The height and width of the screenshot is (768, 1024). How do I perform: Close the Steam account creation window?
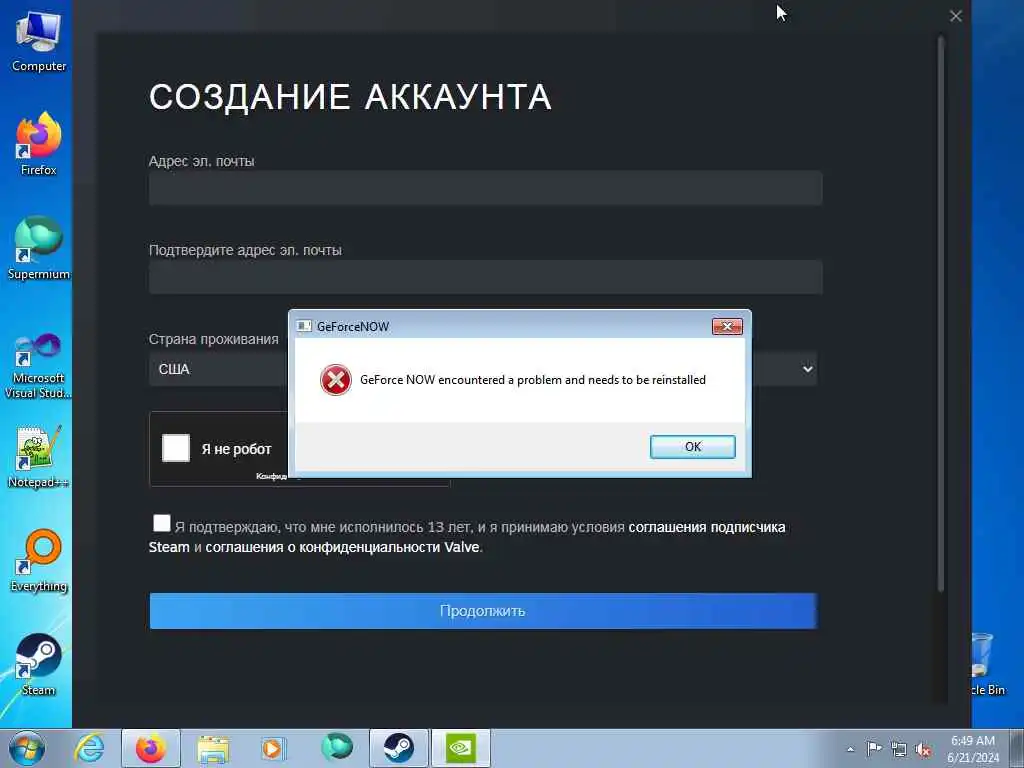tap(955, 16)
